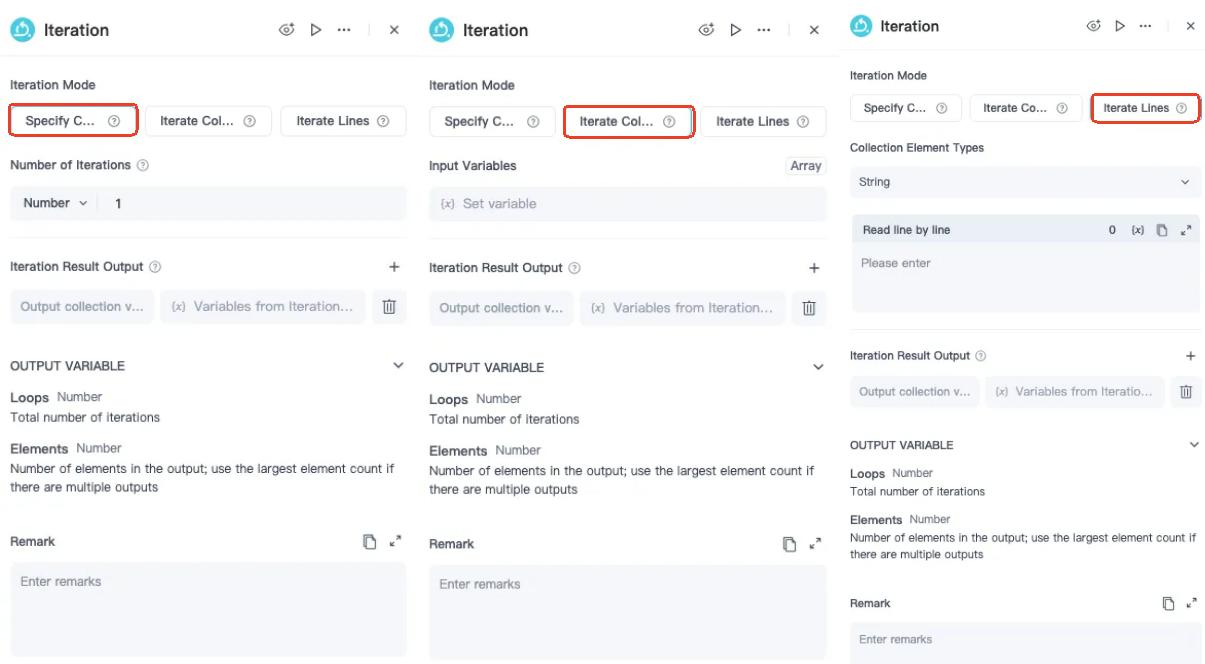Click the debug eye icon in left panel header
The height and width of the screenshot is (664, 1205).
[x=287, y=30]
